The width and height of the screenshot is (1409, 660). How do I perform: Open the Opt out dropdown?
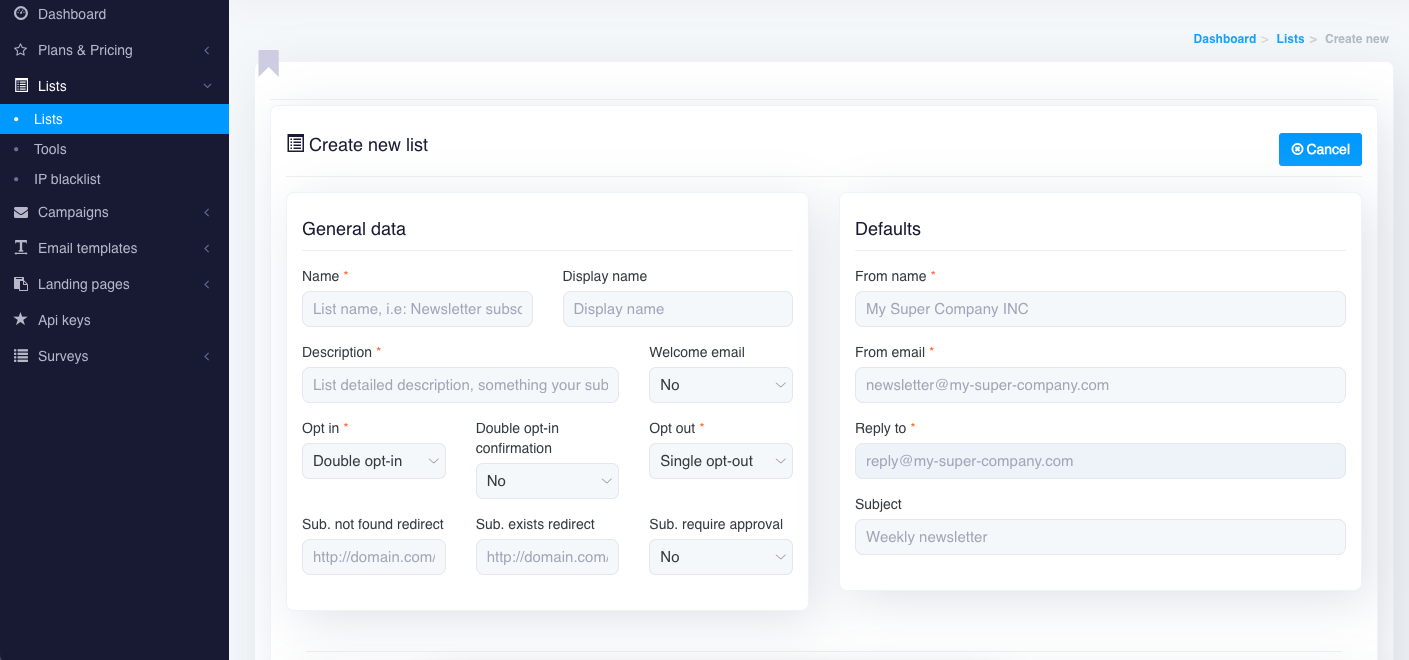720,461
